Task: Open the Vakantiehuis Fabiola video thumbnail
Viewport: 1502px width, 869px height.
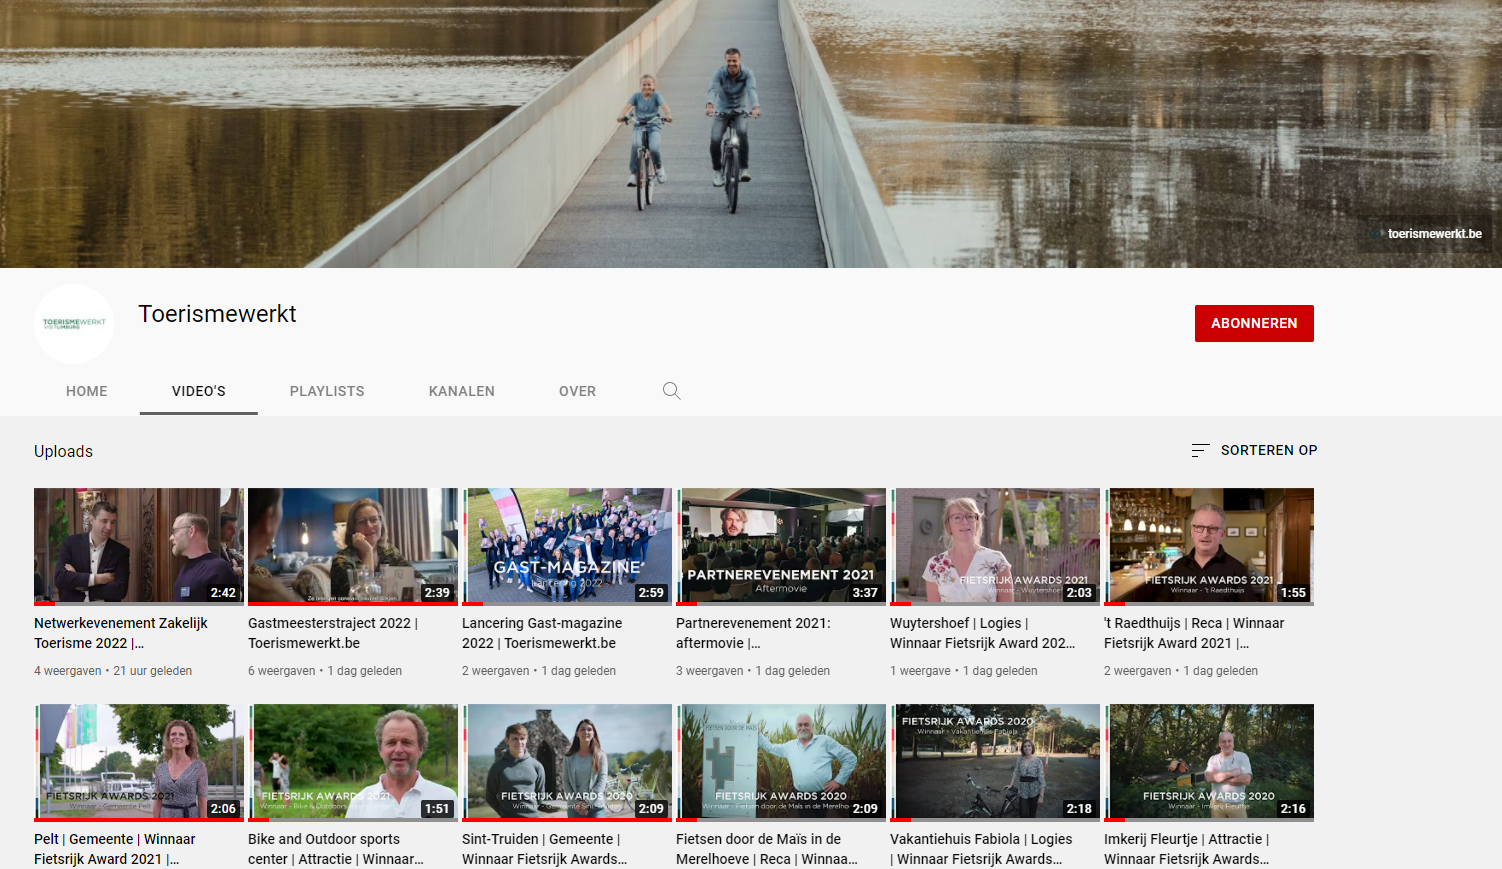Action: [995, 763]
